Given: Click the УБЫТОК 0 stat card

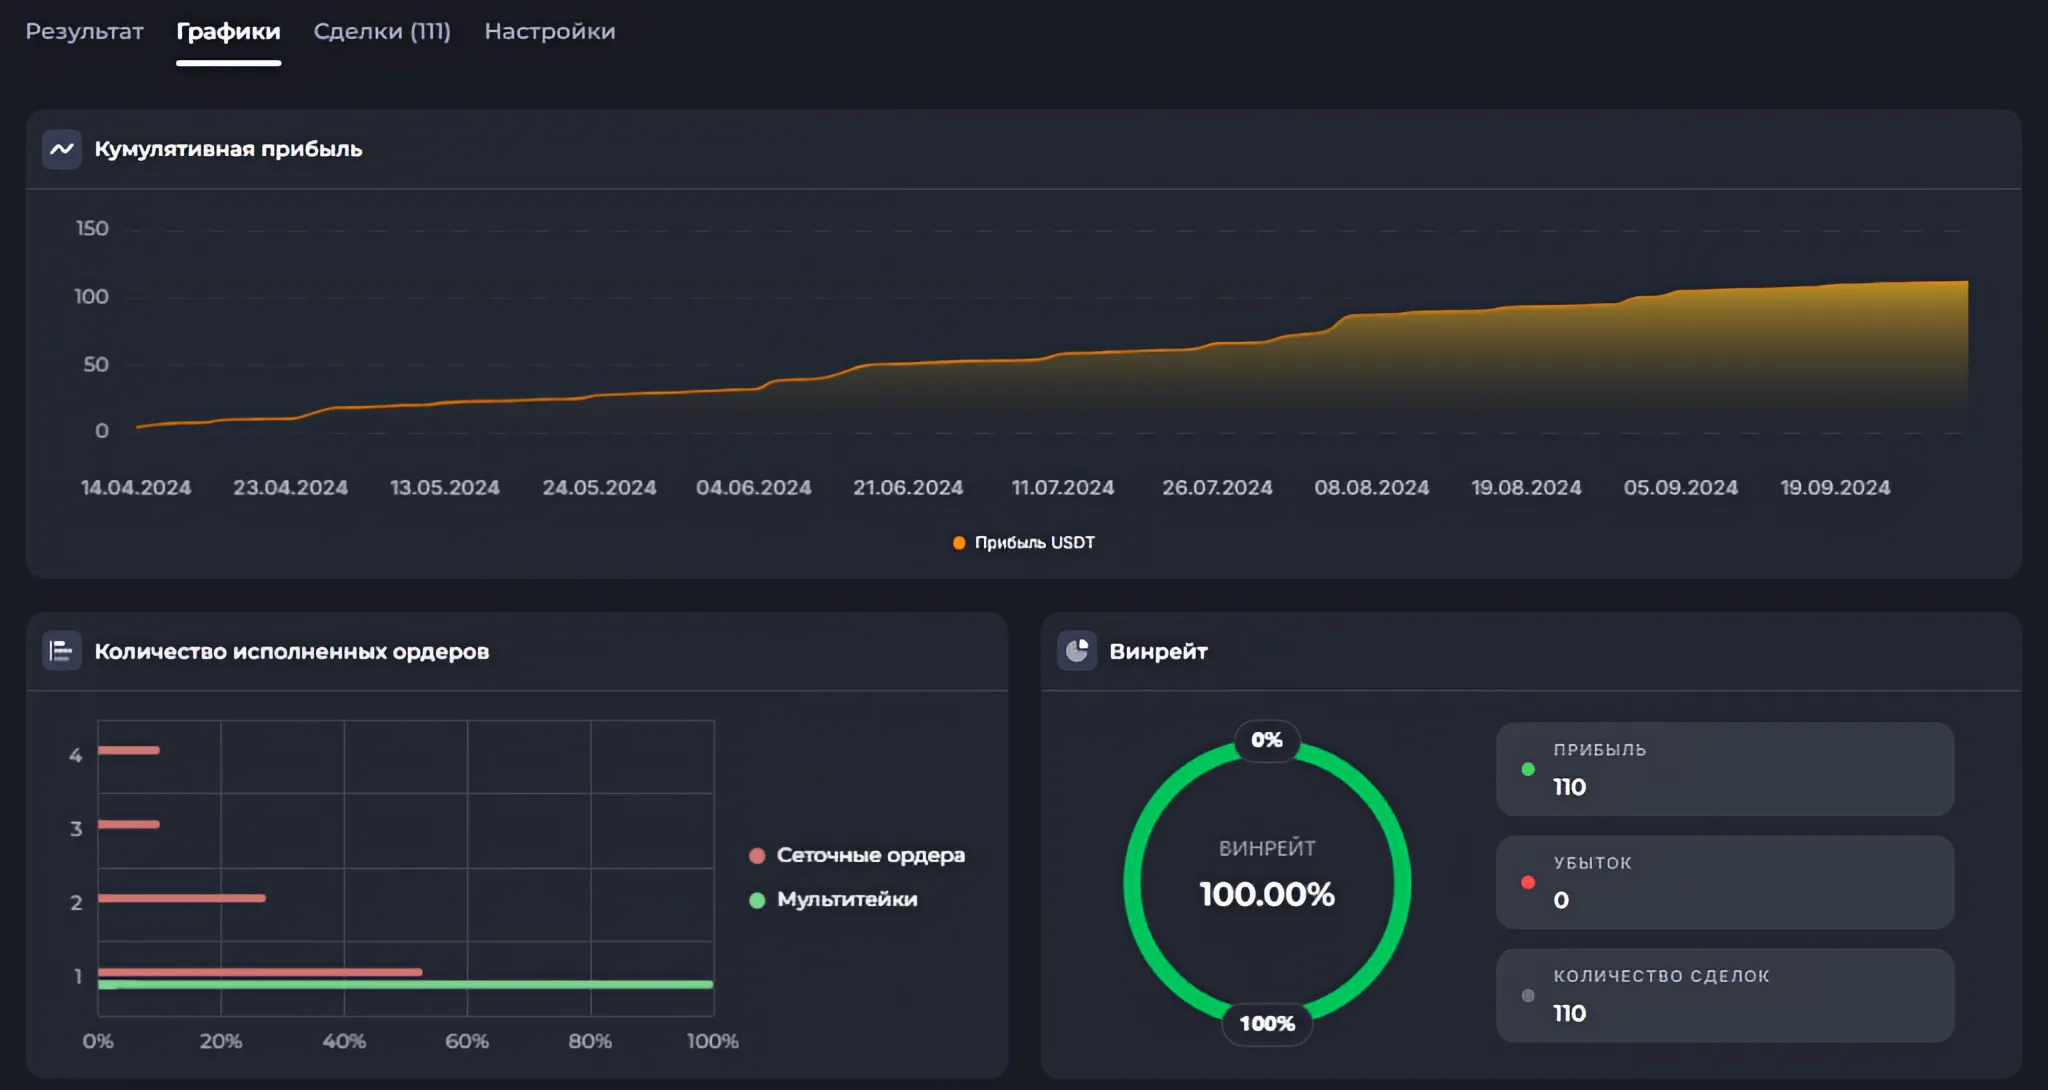Looking at the screenshot, I should pyautogui.click(x=1724, y=882).
